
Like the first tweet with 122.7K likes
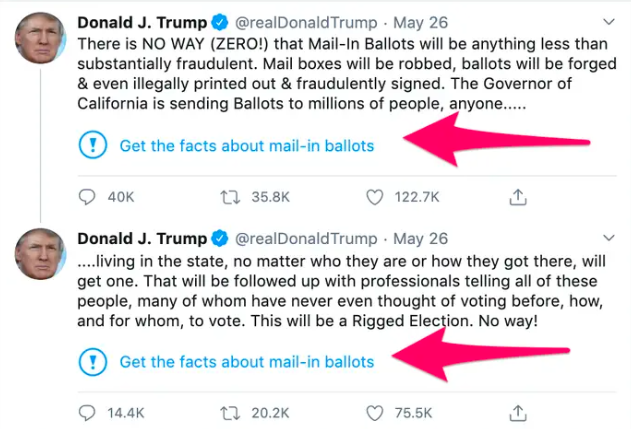pos(375,197)
